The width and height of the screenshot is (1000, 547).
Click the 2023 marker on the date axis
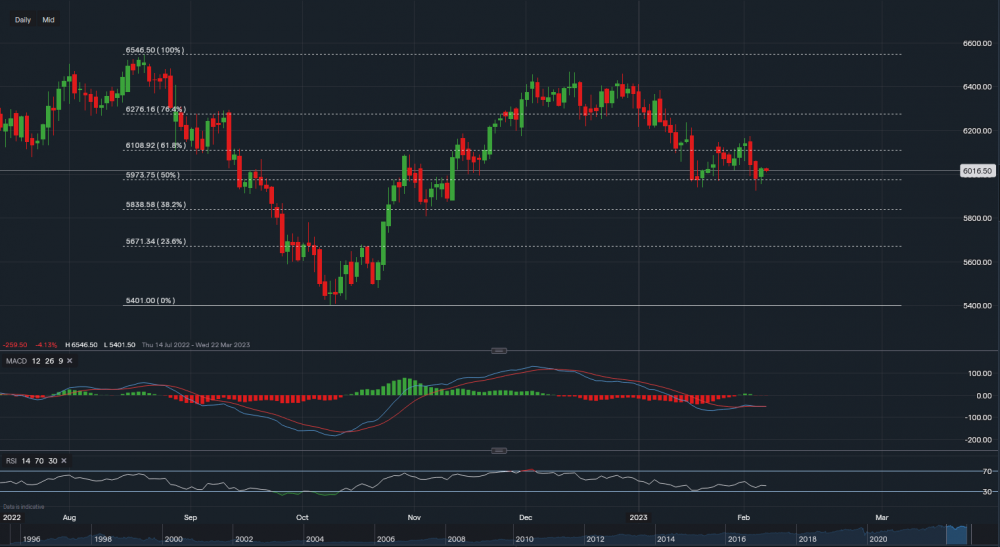click(x=640, y=518)
